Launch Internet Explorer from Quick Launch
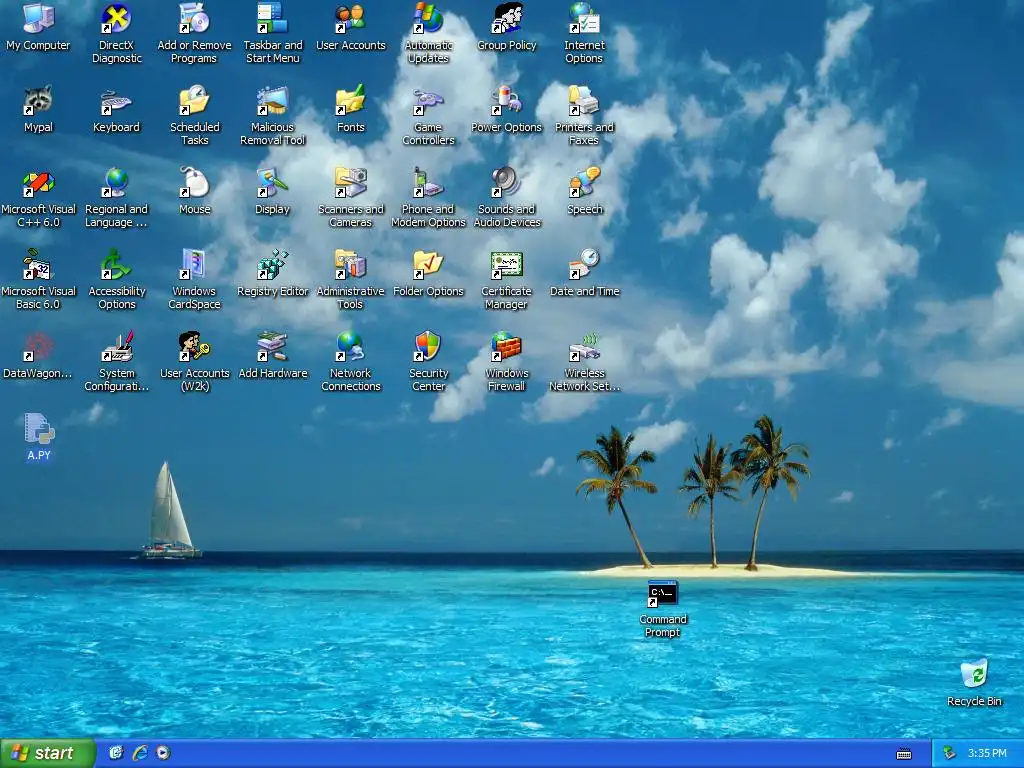Viewport: 1024px width, 768px height. tap(140, 753)
